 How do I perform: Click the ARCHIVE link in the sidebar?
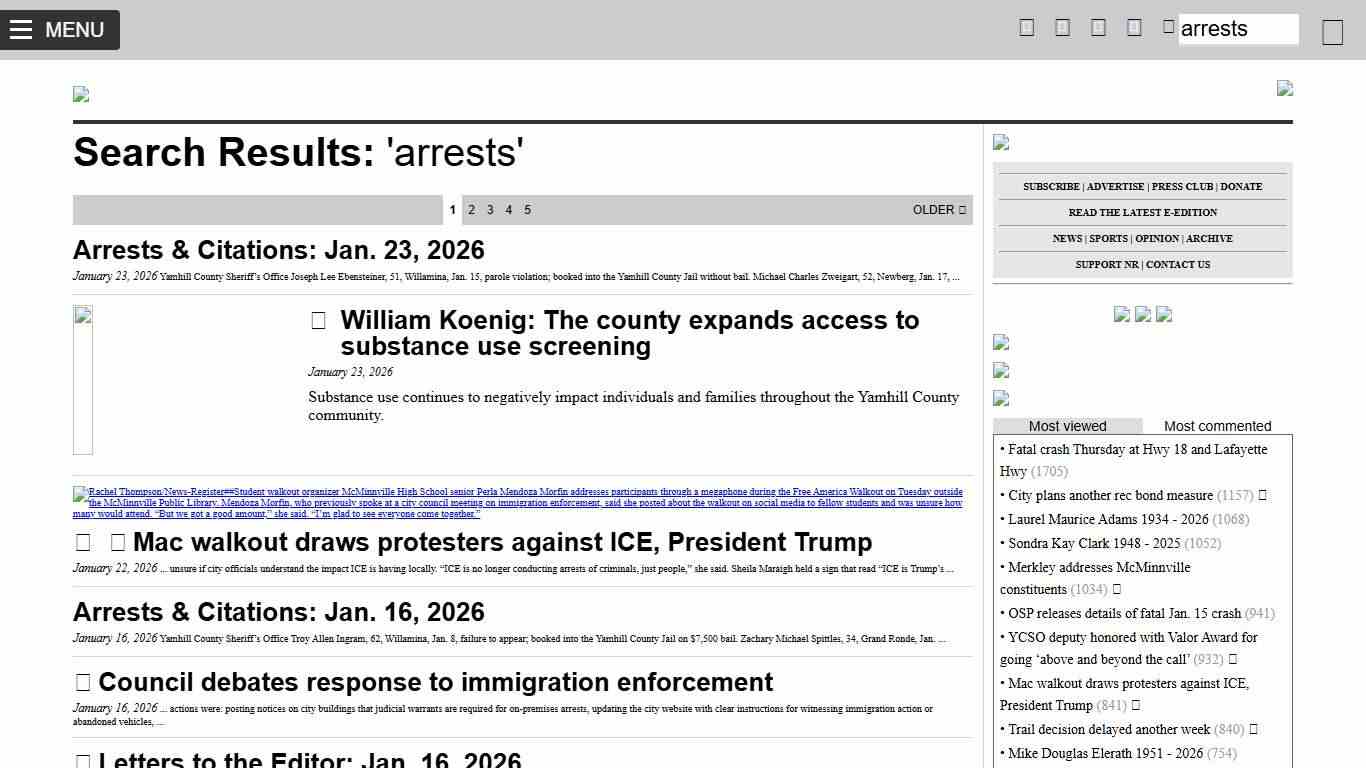pos(1209,239)
